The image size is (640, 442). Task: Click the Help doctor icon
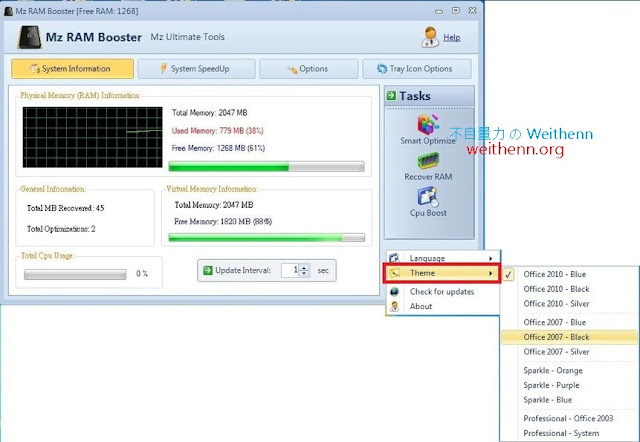(x=430, y=37)
